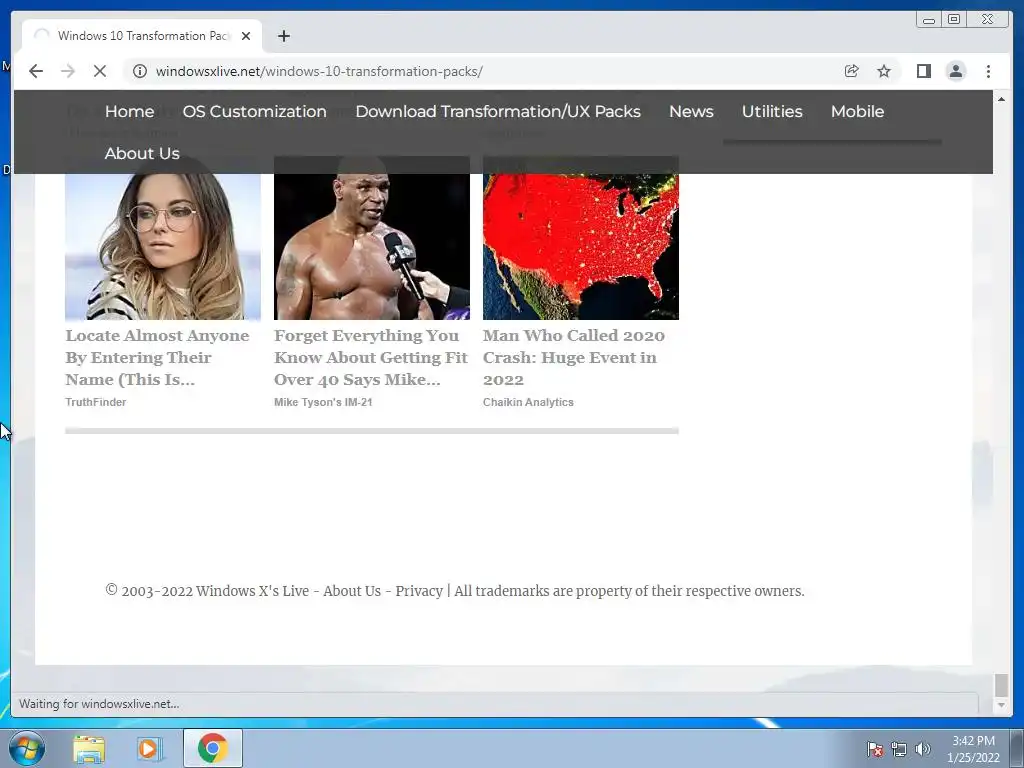Click the Mike Tyson's IM-21 sponsor label
The width and height of the screenshot is (1024, 768).
(x=323, y=402)
